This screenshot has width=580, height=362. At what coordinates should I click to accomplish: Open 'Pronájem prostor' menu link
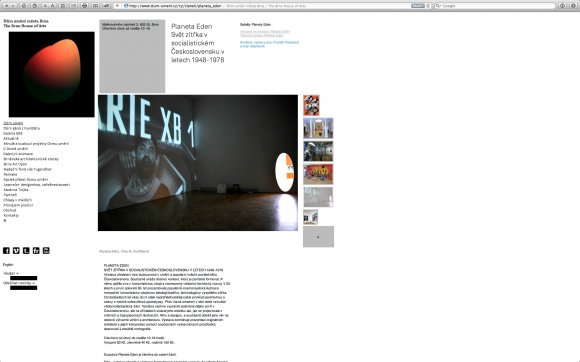[x=18, y=205]
